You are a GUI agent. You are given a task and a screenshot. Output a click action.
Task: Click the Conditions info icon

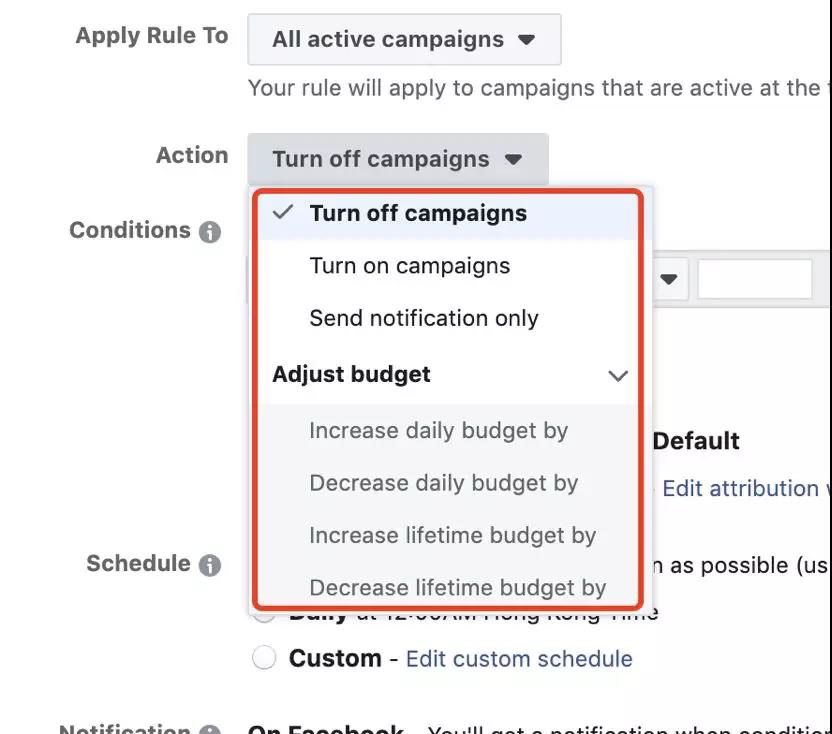point(209,232)
